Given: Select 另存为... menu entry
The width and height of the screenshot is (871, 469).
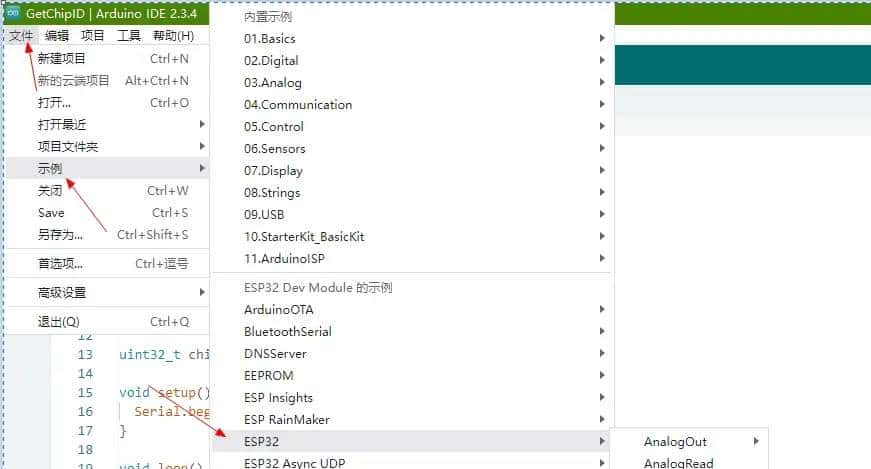Looking at the screenshot, I should click(108, 234).
